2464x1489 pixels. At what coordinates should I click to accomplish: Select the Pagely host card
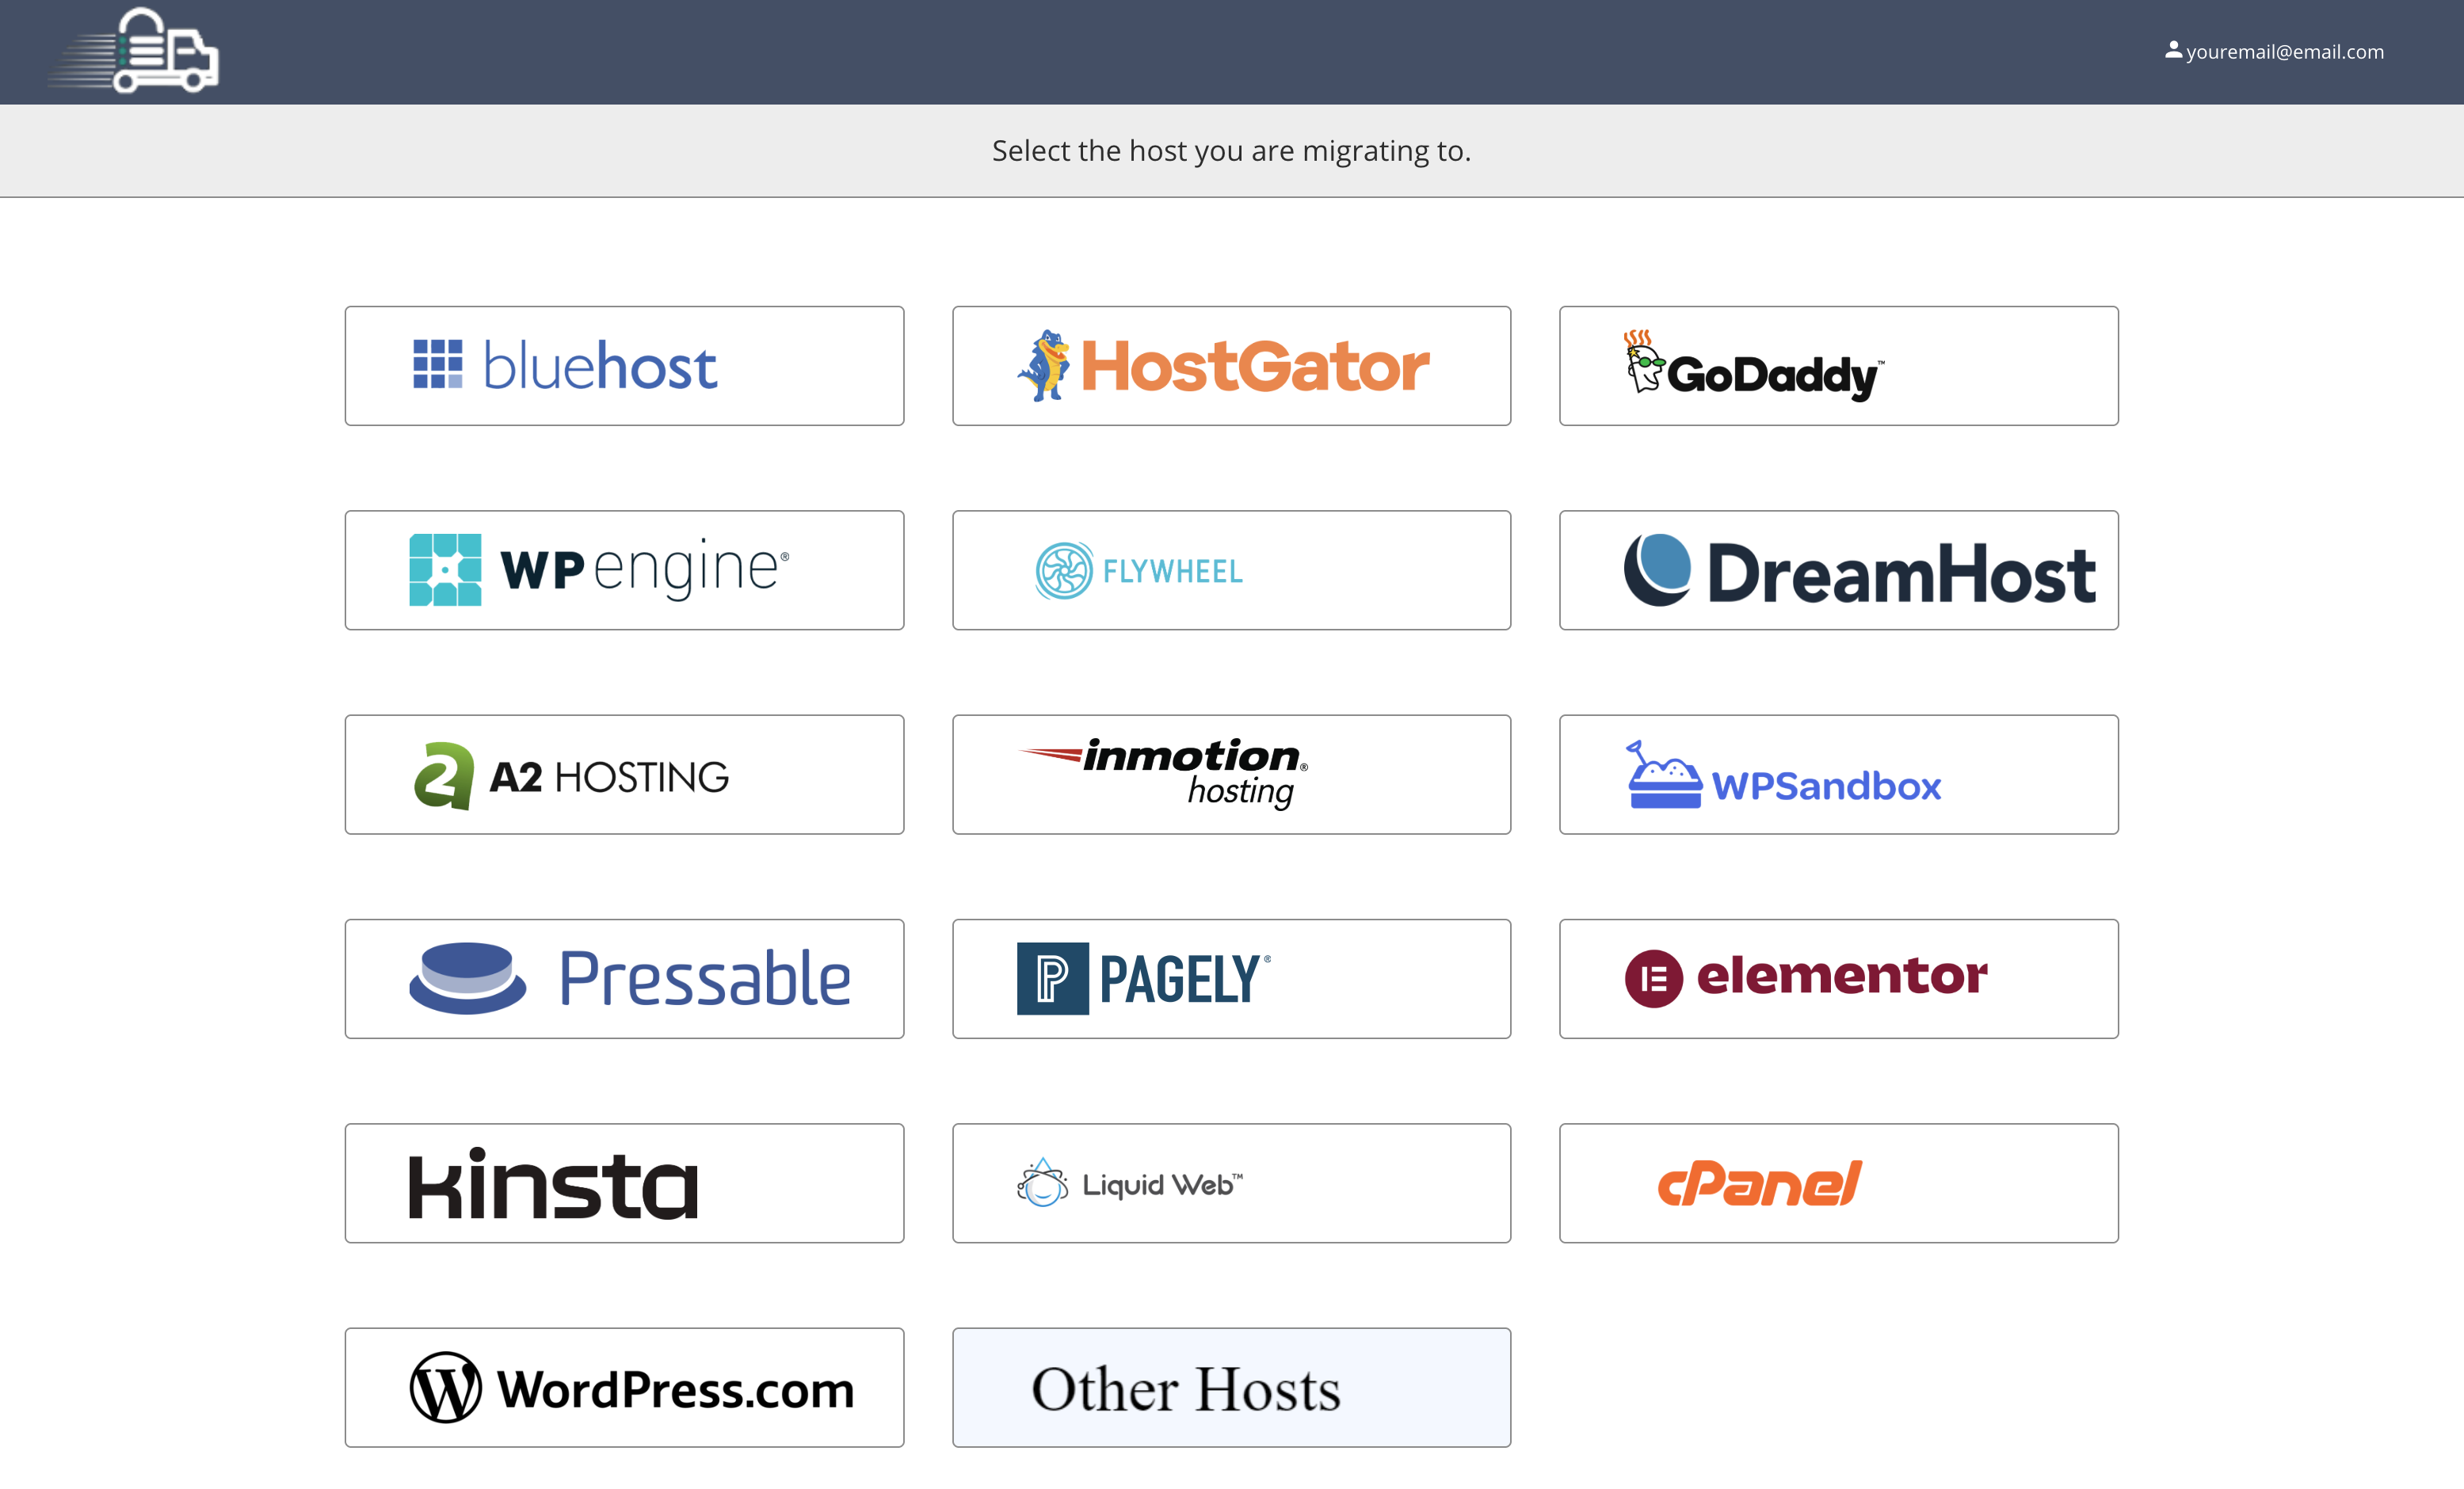point(1231,979)
